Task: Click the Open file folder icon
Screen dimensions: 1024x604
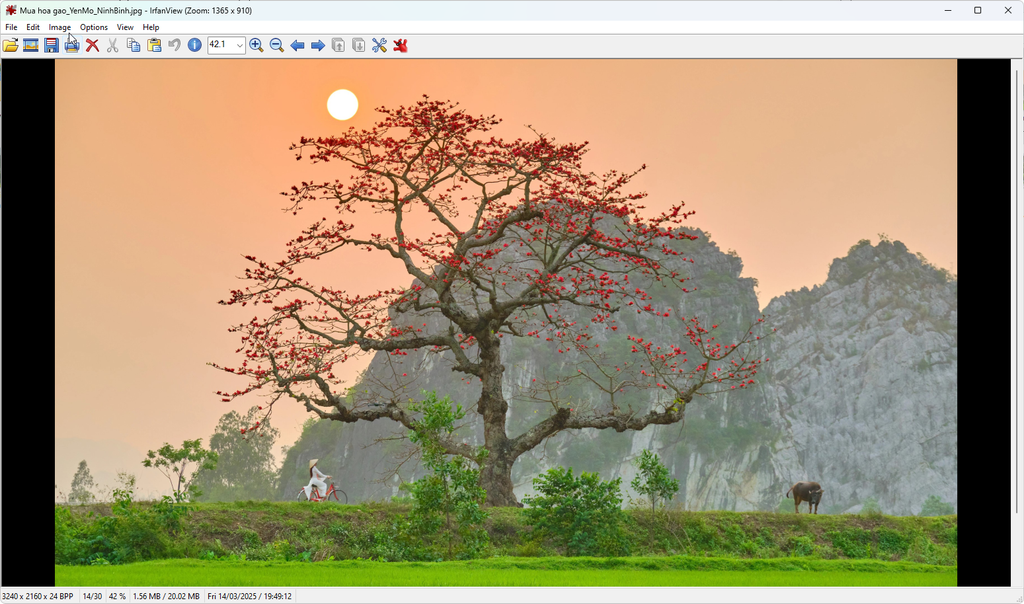Action: pyautogui.click(x=10, y=45)
